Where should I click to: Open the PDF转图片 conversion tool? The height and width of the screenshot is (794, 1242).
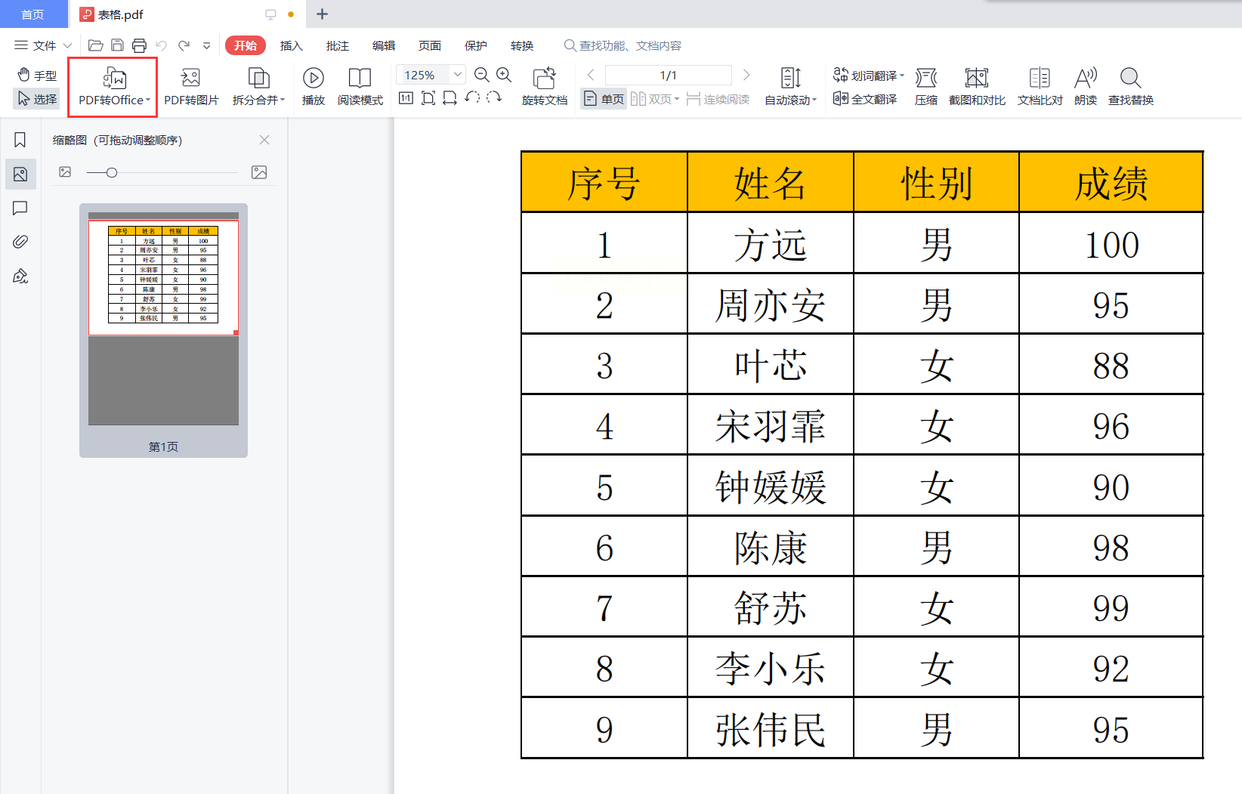(x=191, y=86)
